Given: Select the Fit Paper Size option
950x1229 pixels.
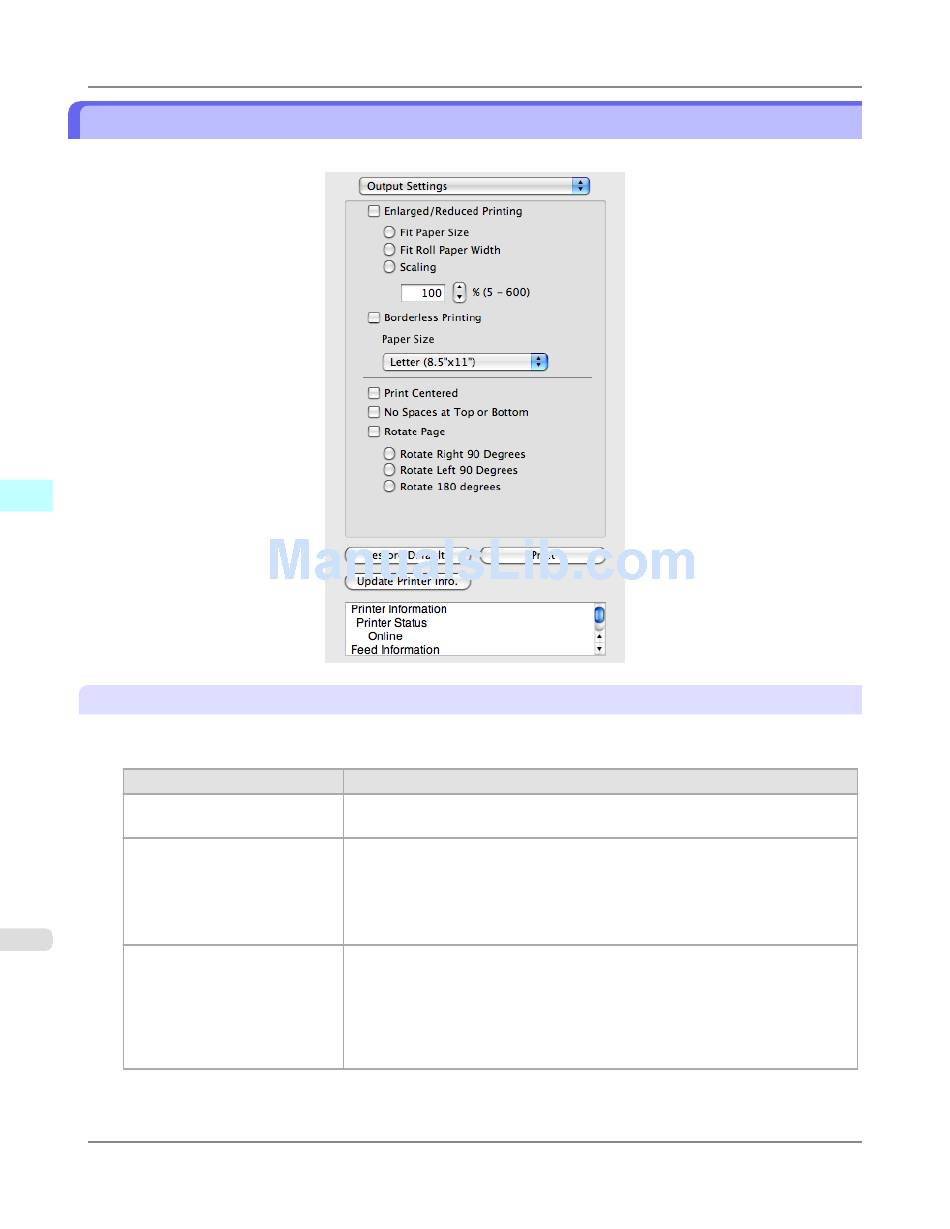Looking at the screenshot, I should [390, 232].
